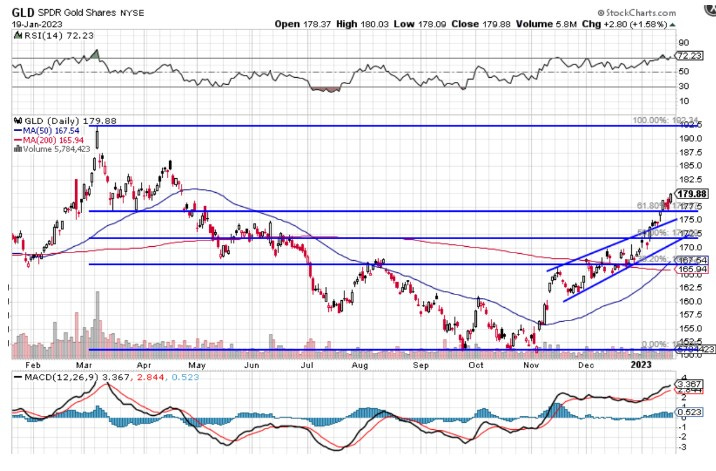This screenshot has width=716, height=471.
Task: Click the 72.23 RSI value tag
Action: click(691, 56)
